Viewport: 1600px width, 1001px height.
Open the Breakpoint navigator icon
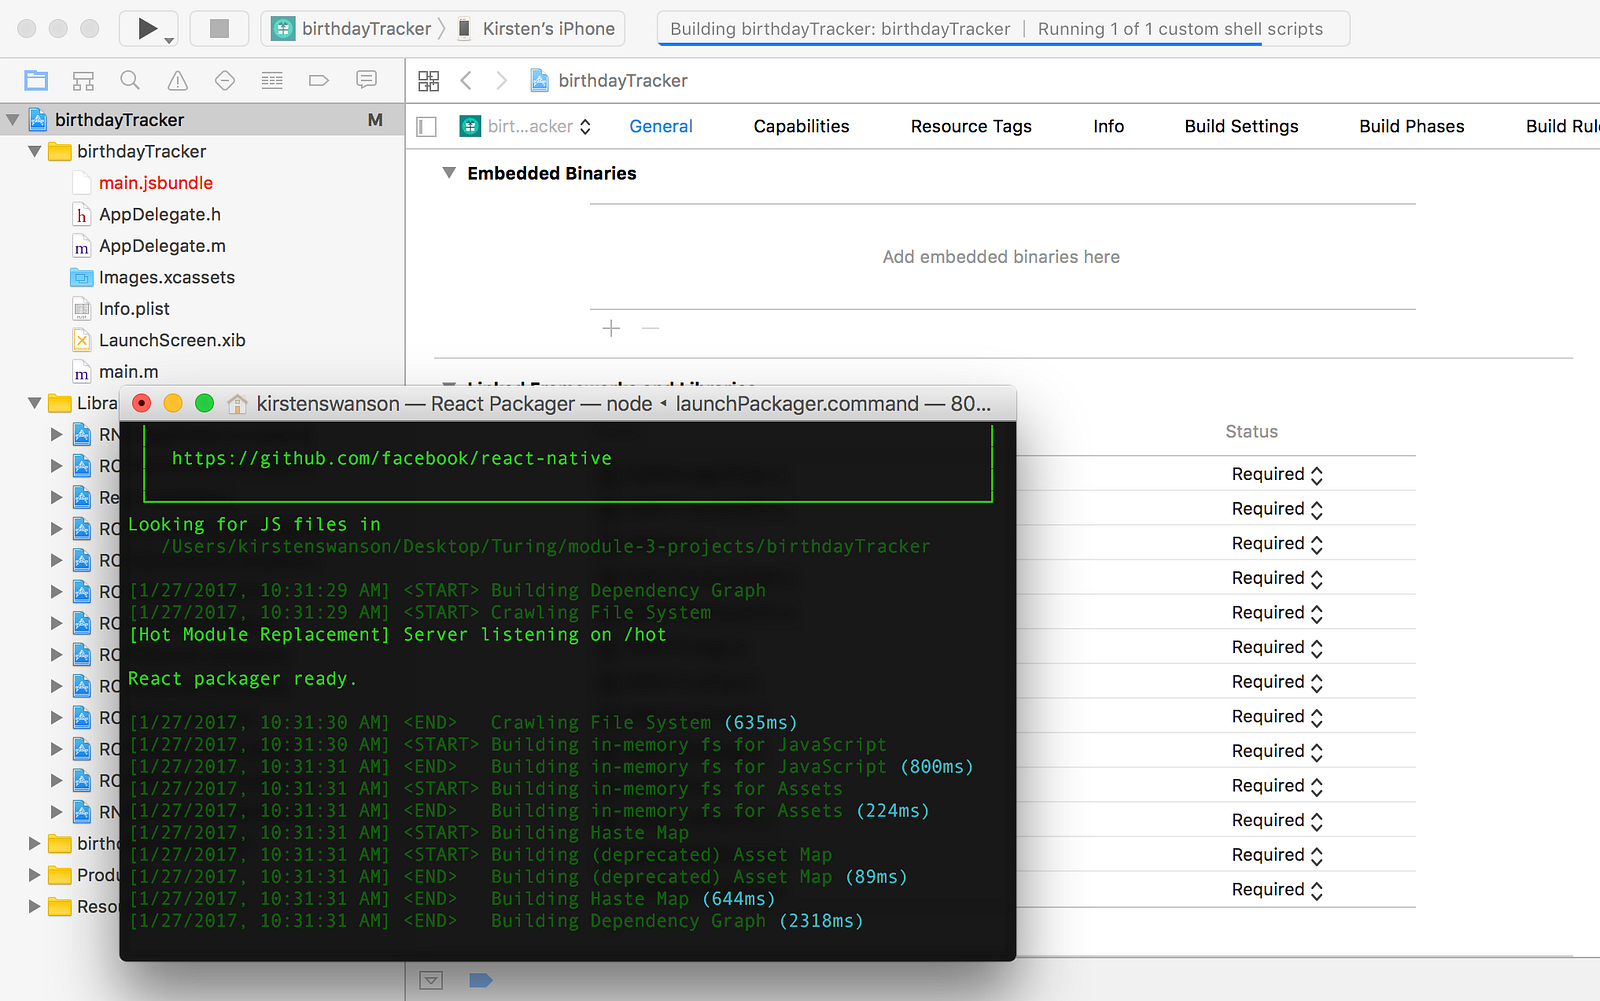(319, 81)
